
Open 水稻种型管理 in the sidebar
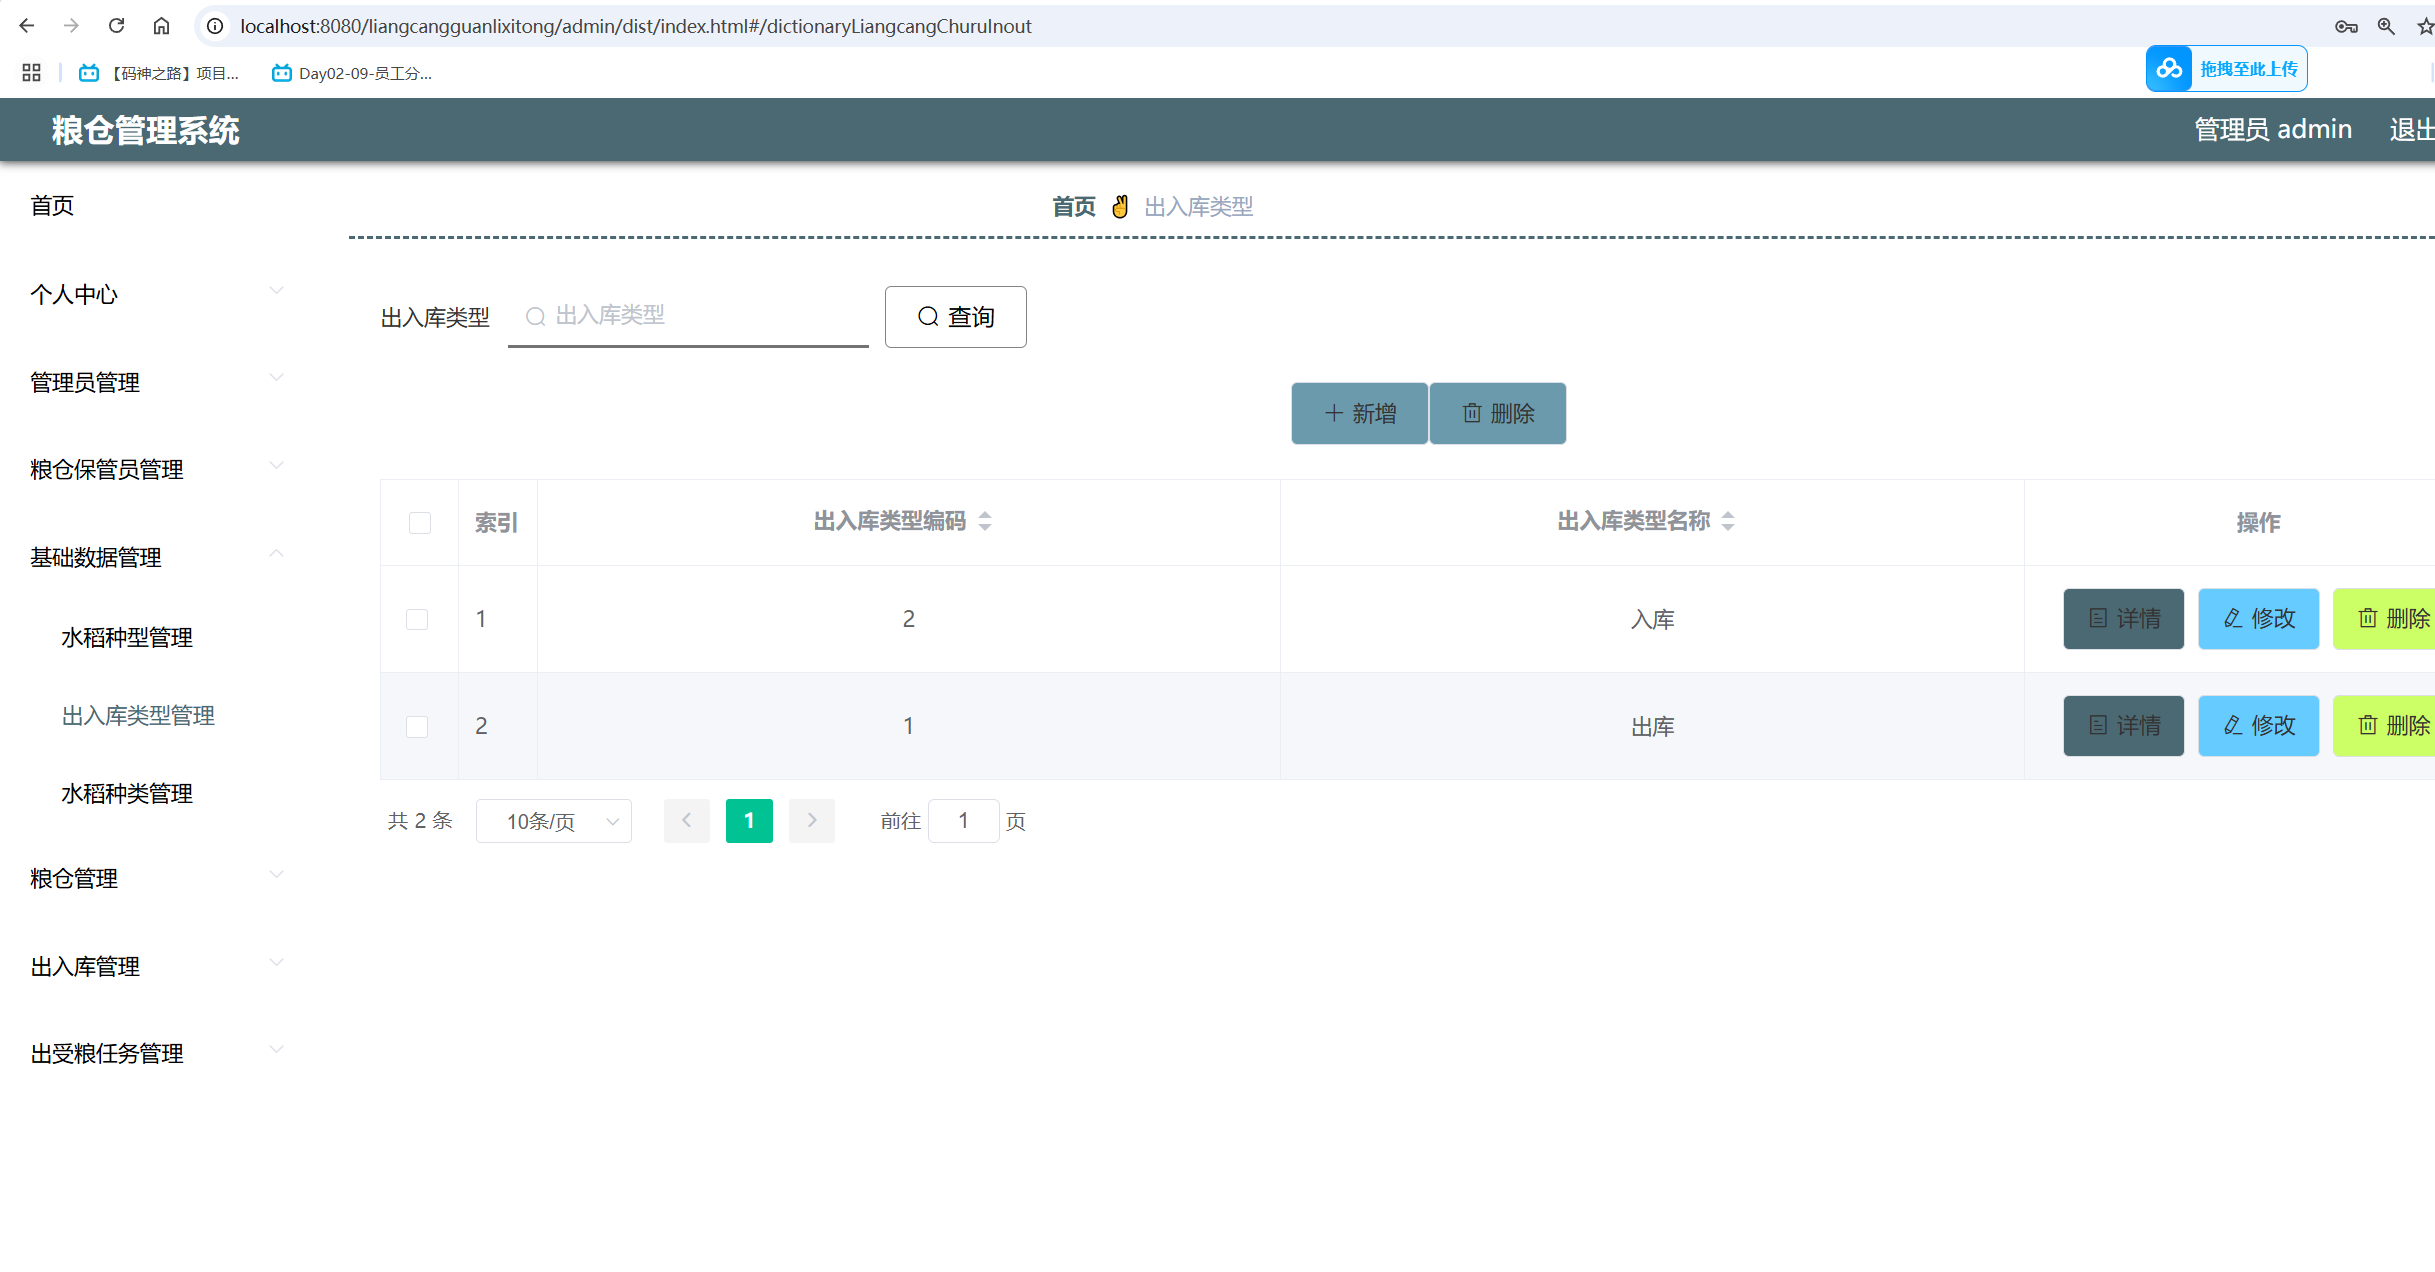[127, 637]
